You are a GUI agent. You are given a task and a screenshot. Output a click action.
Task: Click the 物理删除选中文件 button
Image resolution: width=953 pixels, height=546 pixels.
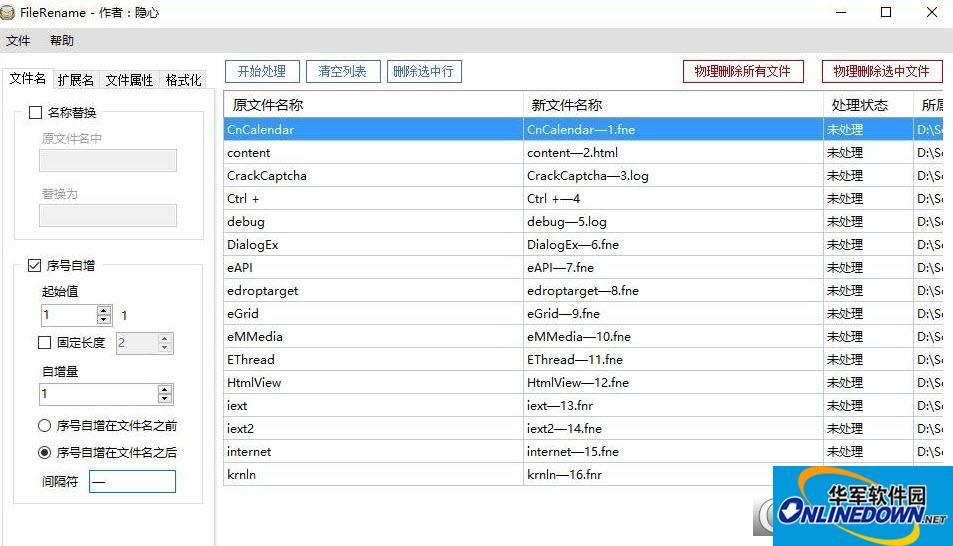(881, 71)
